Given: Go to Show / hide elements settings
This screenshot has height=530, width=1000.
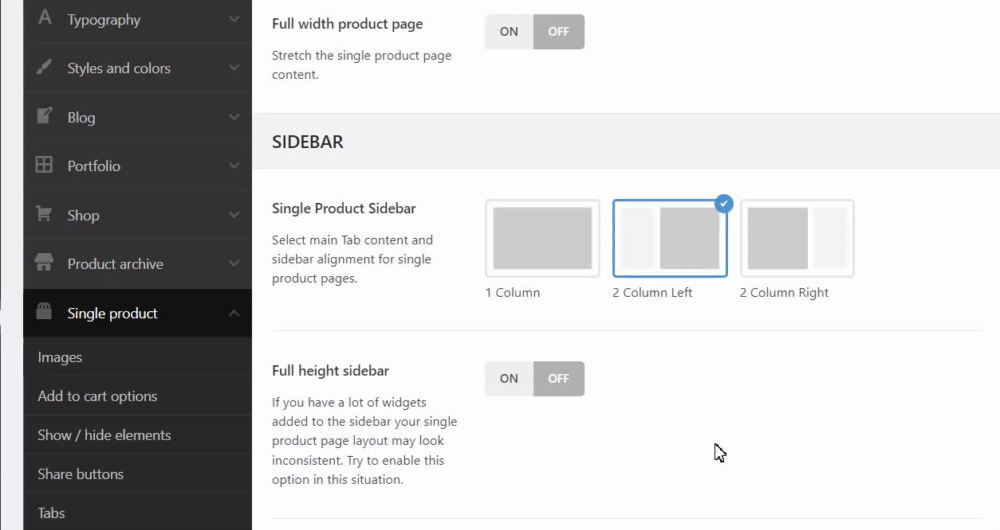Looking at the screenshot, I should pos(104,435).
